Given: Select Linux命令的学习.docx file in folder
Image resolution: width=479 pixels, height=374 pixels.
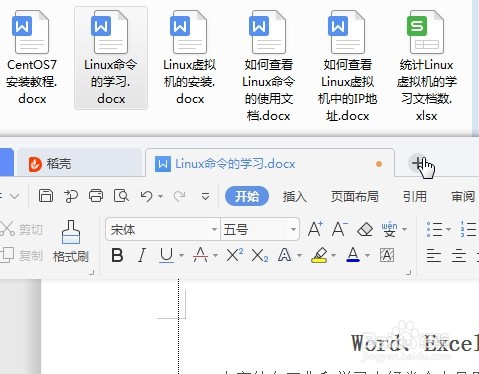Looking at the screenshot, I should [x=111, y=58].
